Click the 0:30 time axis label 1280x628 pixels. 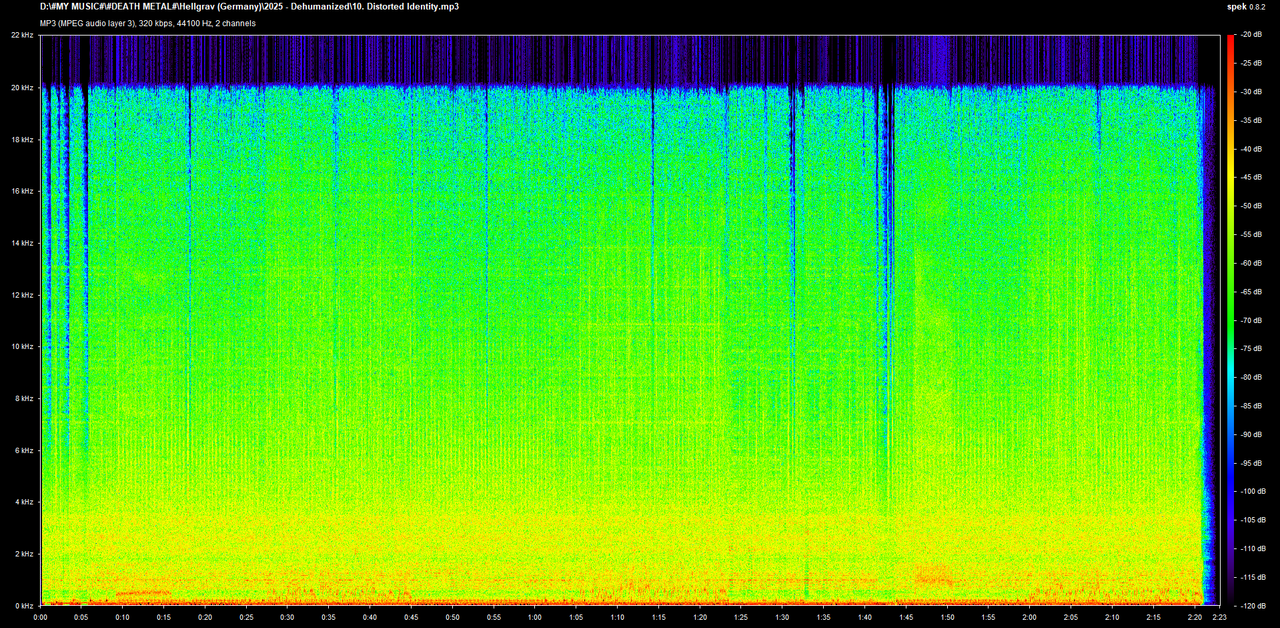coord(288,617)
